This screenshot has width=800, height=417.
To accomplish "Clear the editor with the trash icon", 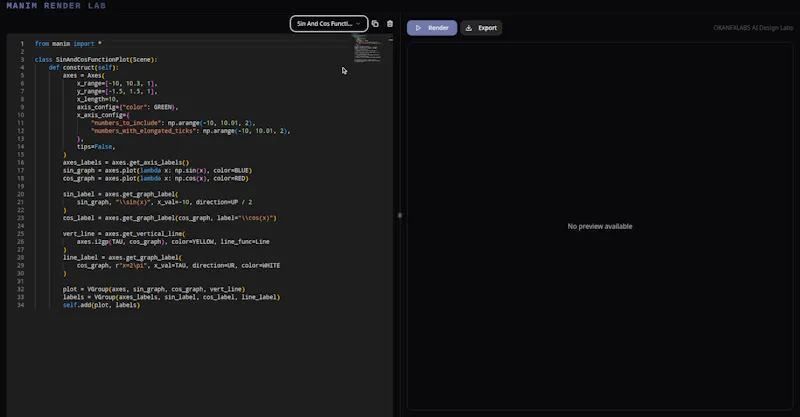I will click(x=390, y=23).
